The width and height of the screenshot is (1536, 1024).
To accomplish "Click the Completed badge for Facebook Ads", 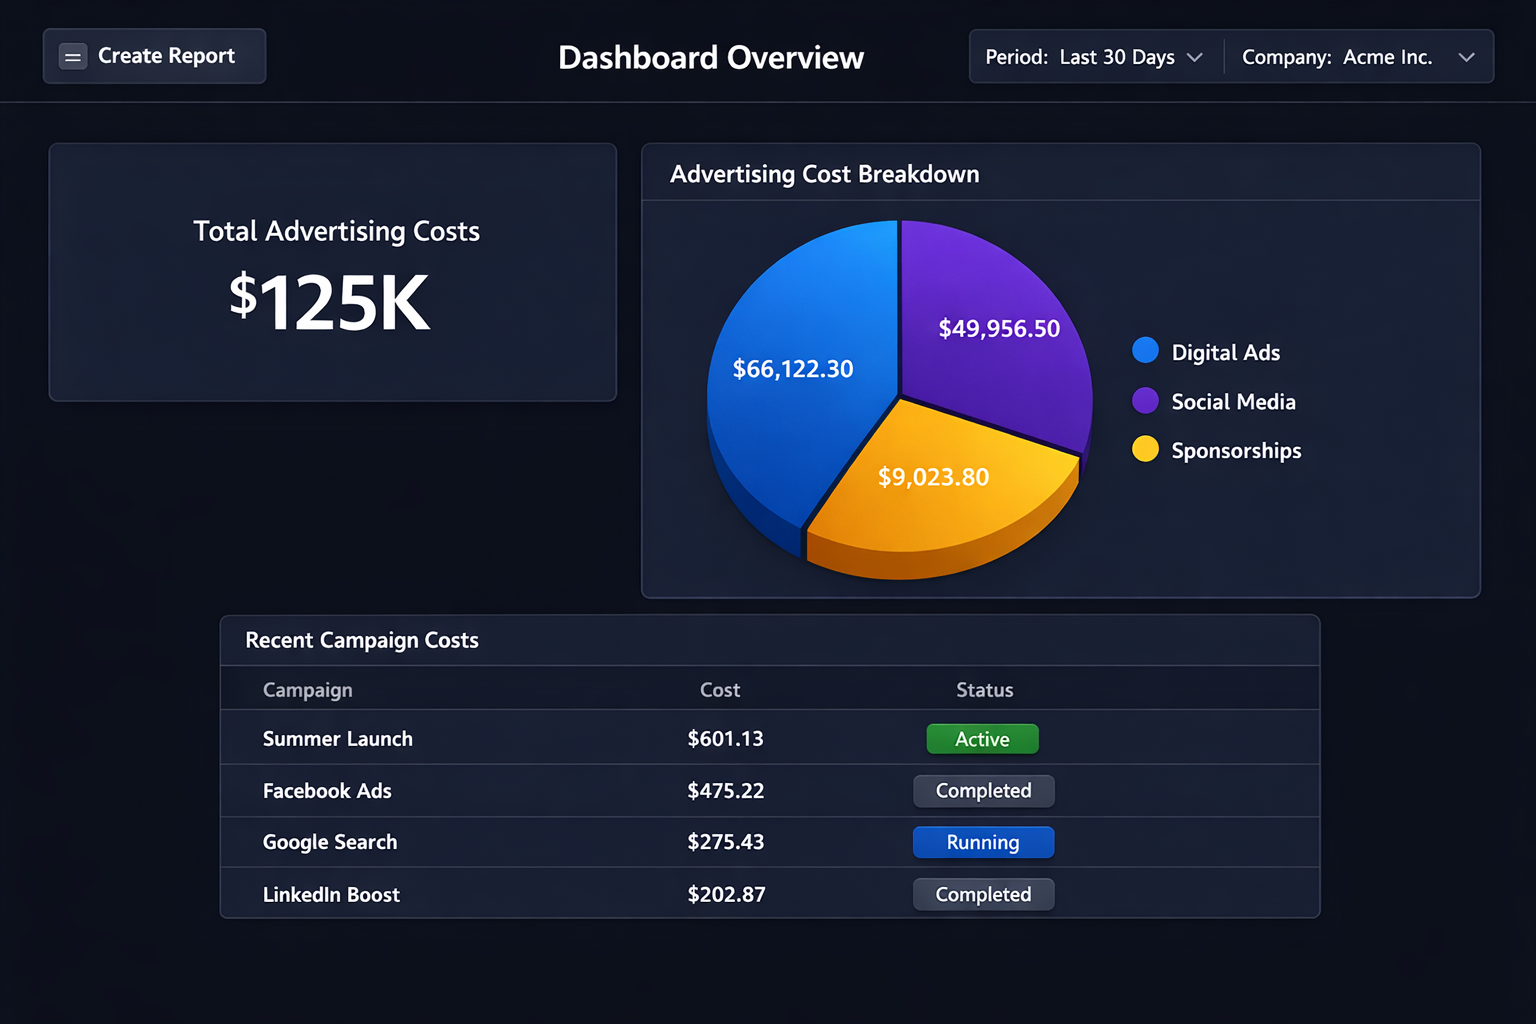I will 983,791.
